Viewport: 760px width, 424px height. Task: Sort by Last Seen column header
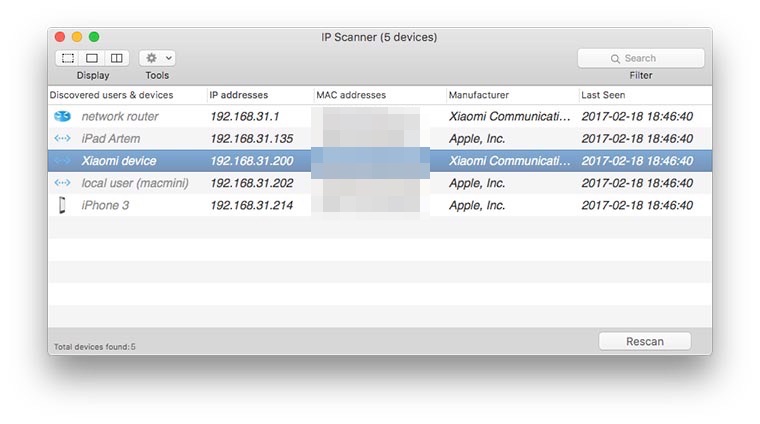pos(603,95)
